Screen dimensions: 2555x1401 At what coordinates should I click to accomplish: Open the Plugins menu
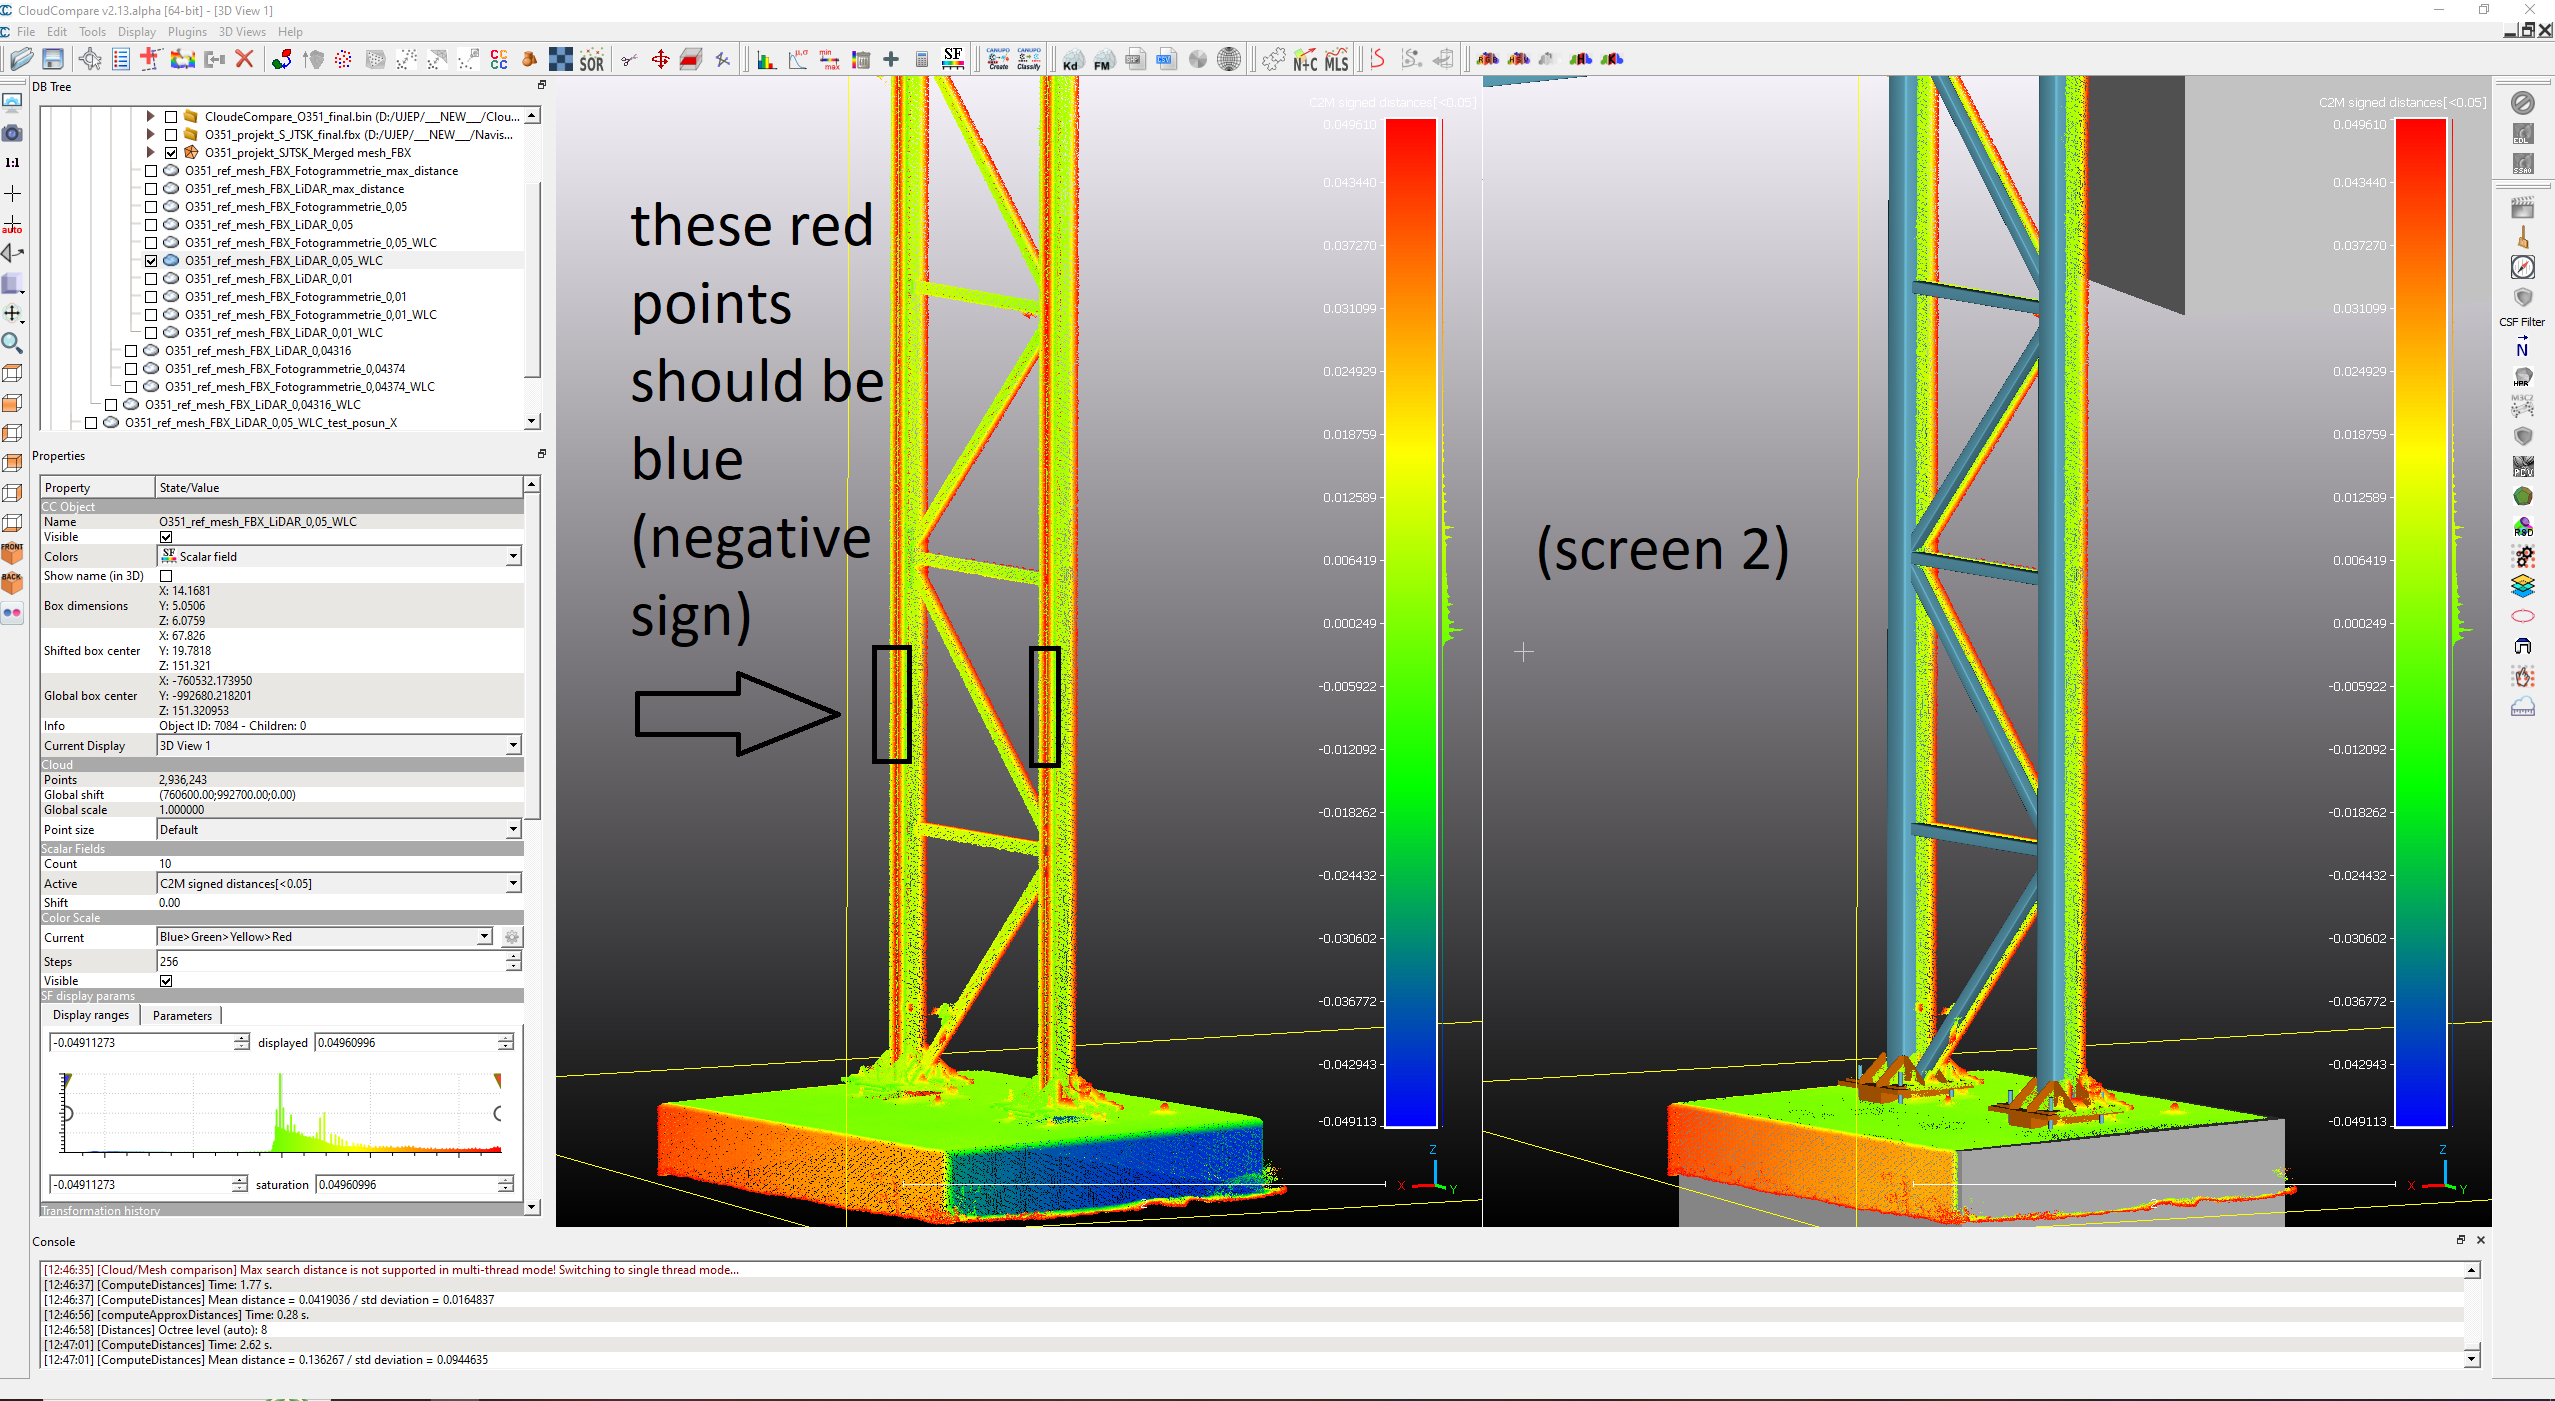coord(187,32)
